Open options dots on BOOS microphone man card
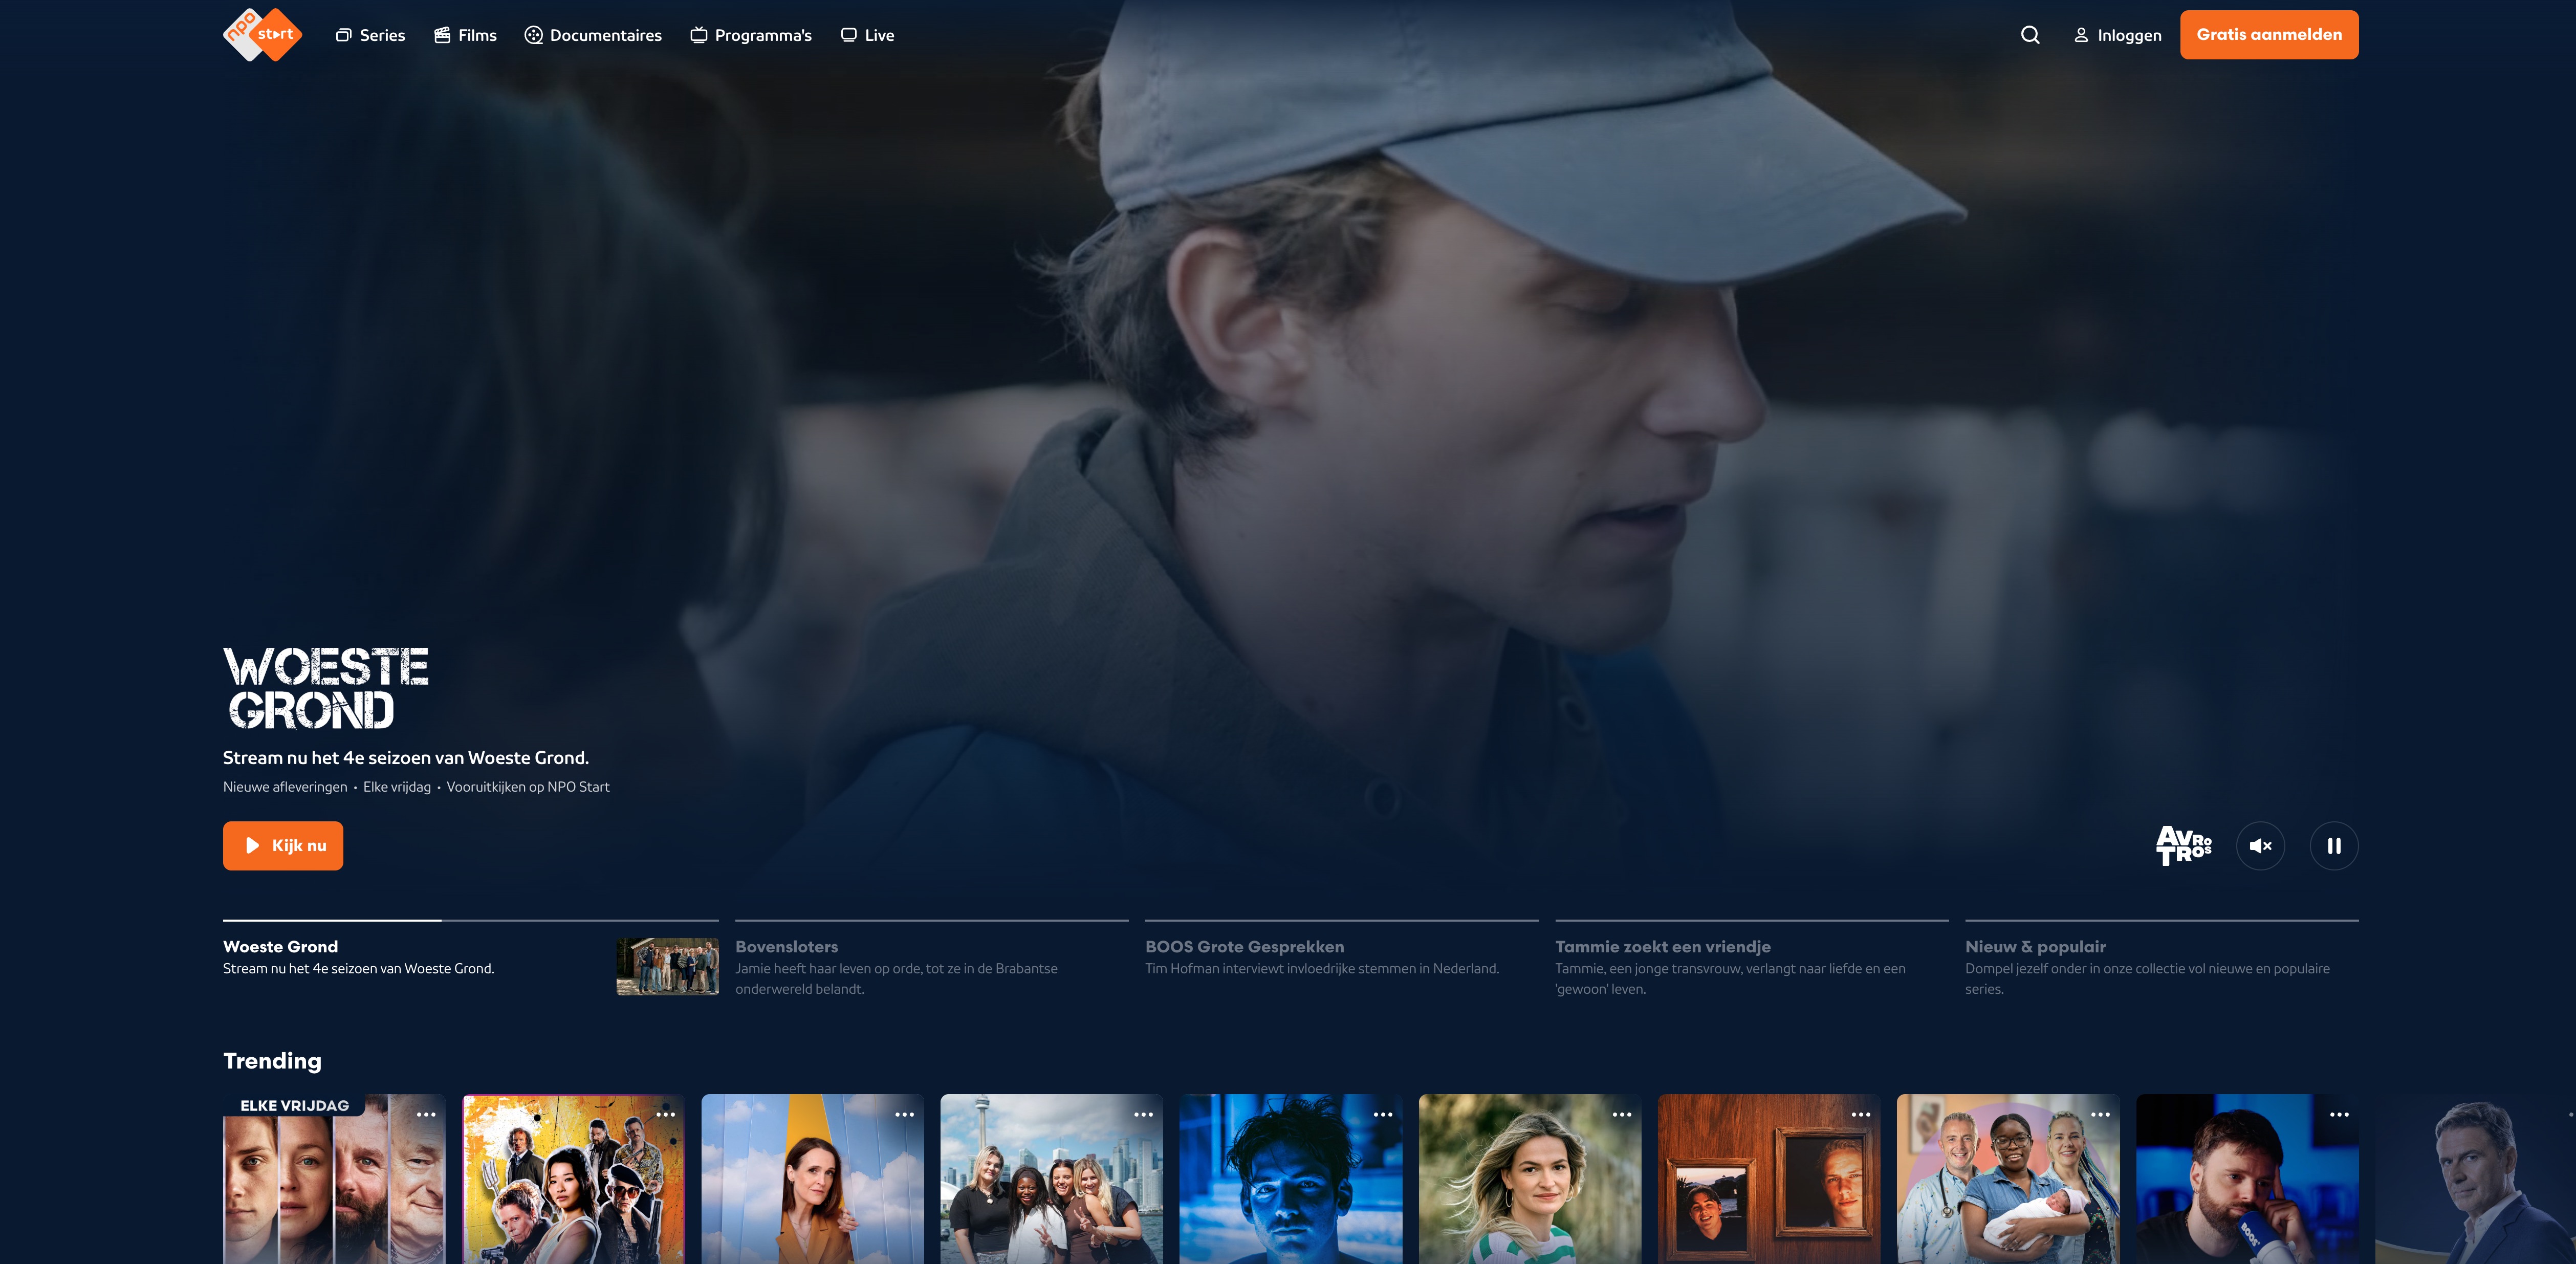 [x=2340, y=1114]
